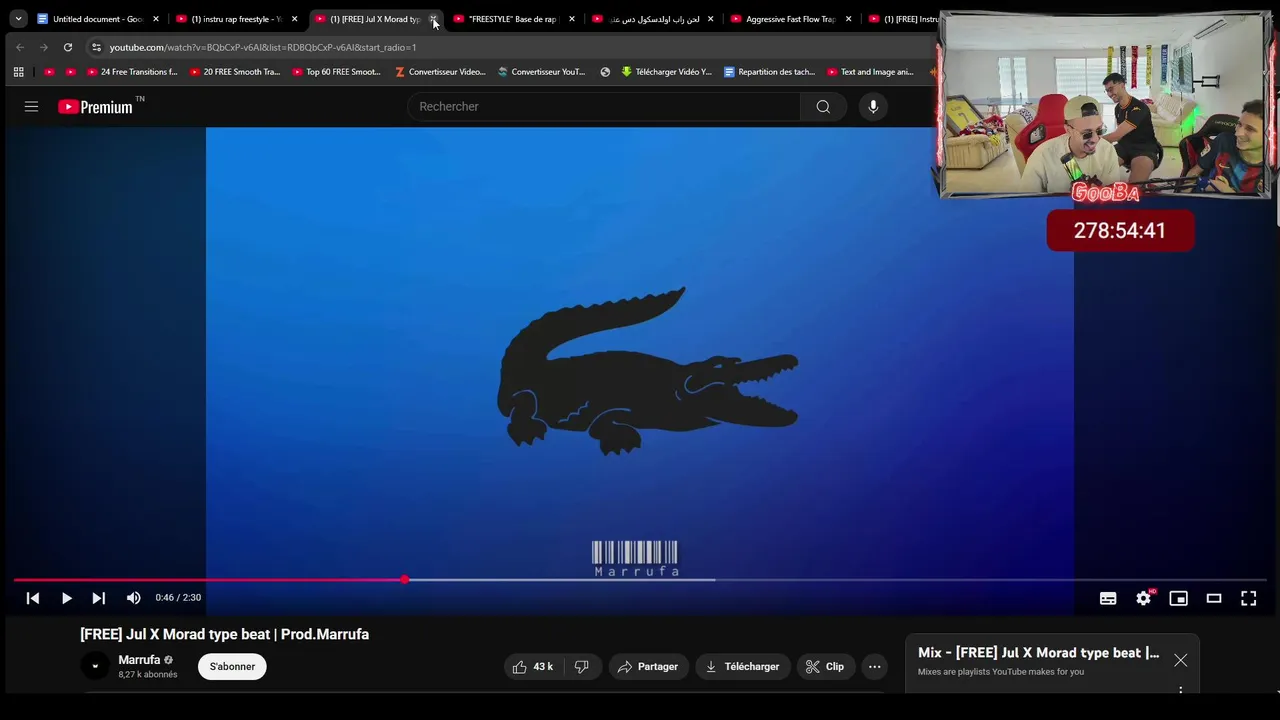Open the tab search dropdown arrow
The height and width of the screenshot is (720, 1280).
(18, 19)
